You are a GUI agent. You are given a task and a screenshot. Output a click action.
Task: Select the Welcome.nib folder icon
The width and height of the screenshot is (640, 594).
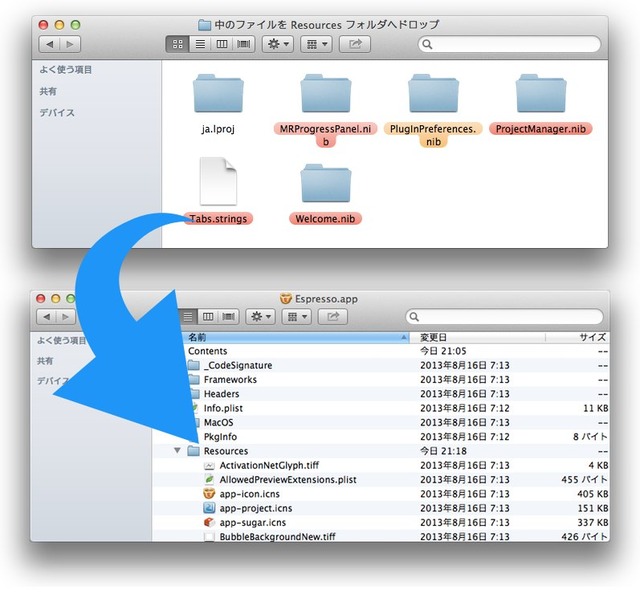tap(326, 183)
